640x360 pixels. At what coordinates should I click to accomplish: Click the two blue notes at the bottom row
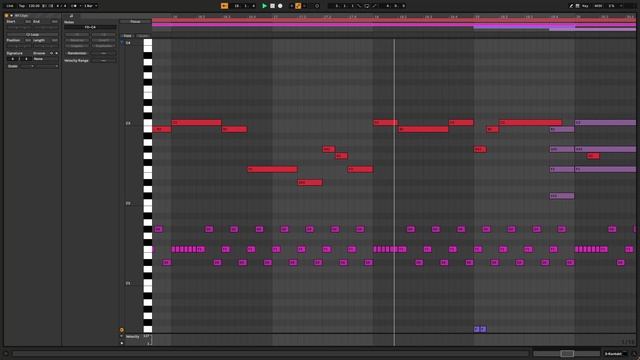(x=480, y=329)
